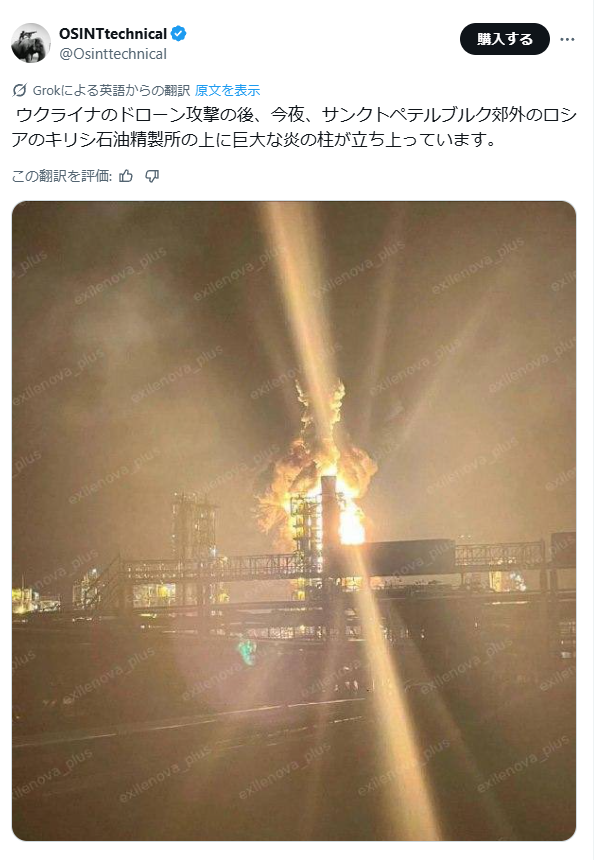This screenshot has width=609, height=860.
Task: Click the 購入する subscribe button
Action: click(504, 39)
